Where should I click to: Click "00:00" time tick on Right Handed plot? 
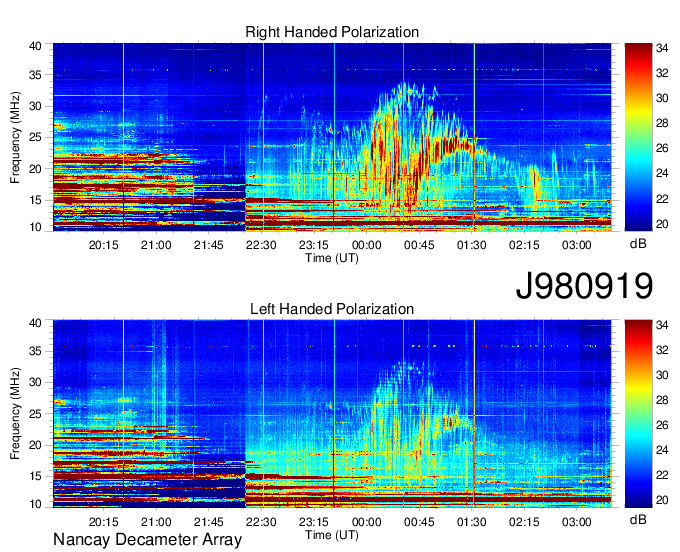pos(366,245)
